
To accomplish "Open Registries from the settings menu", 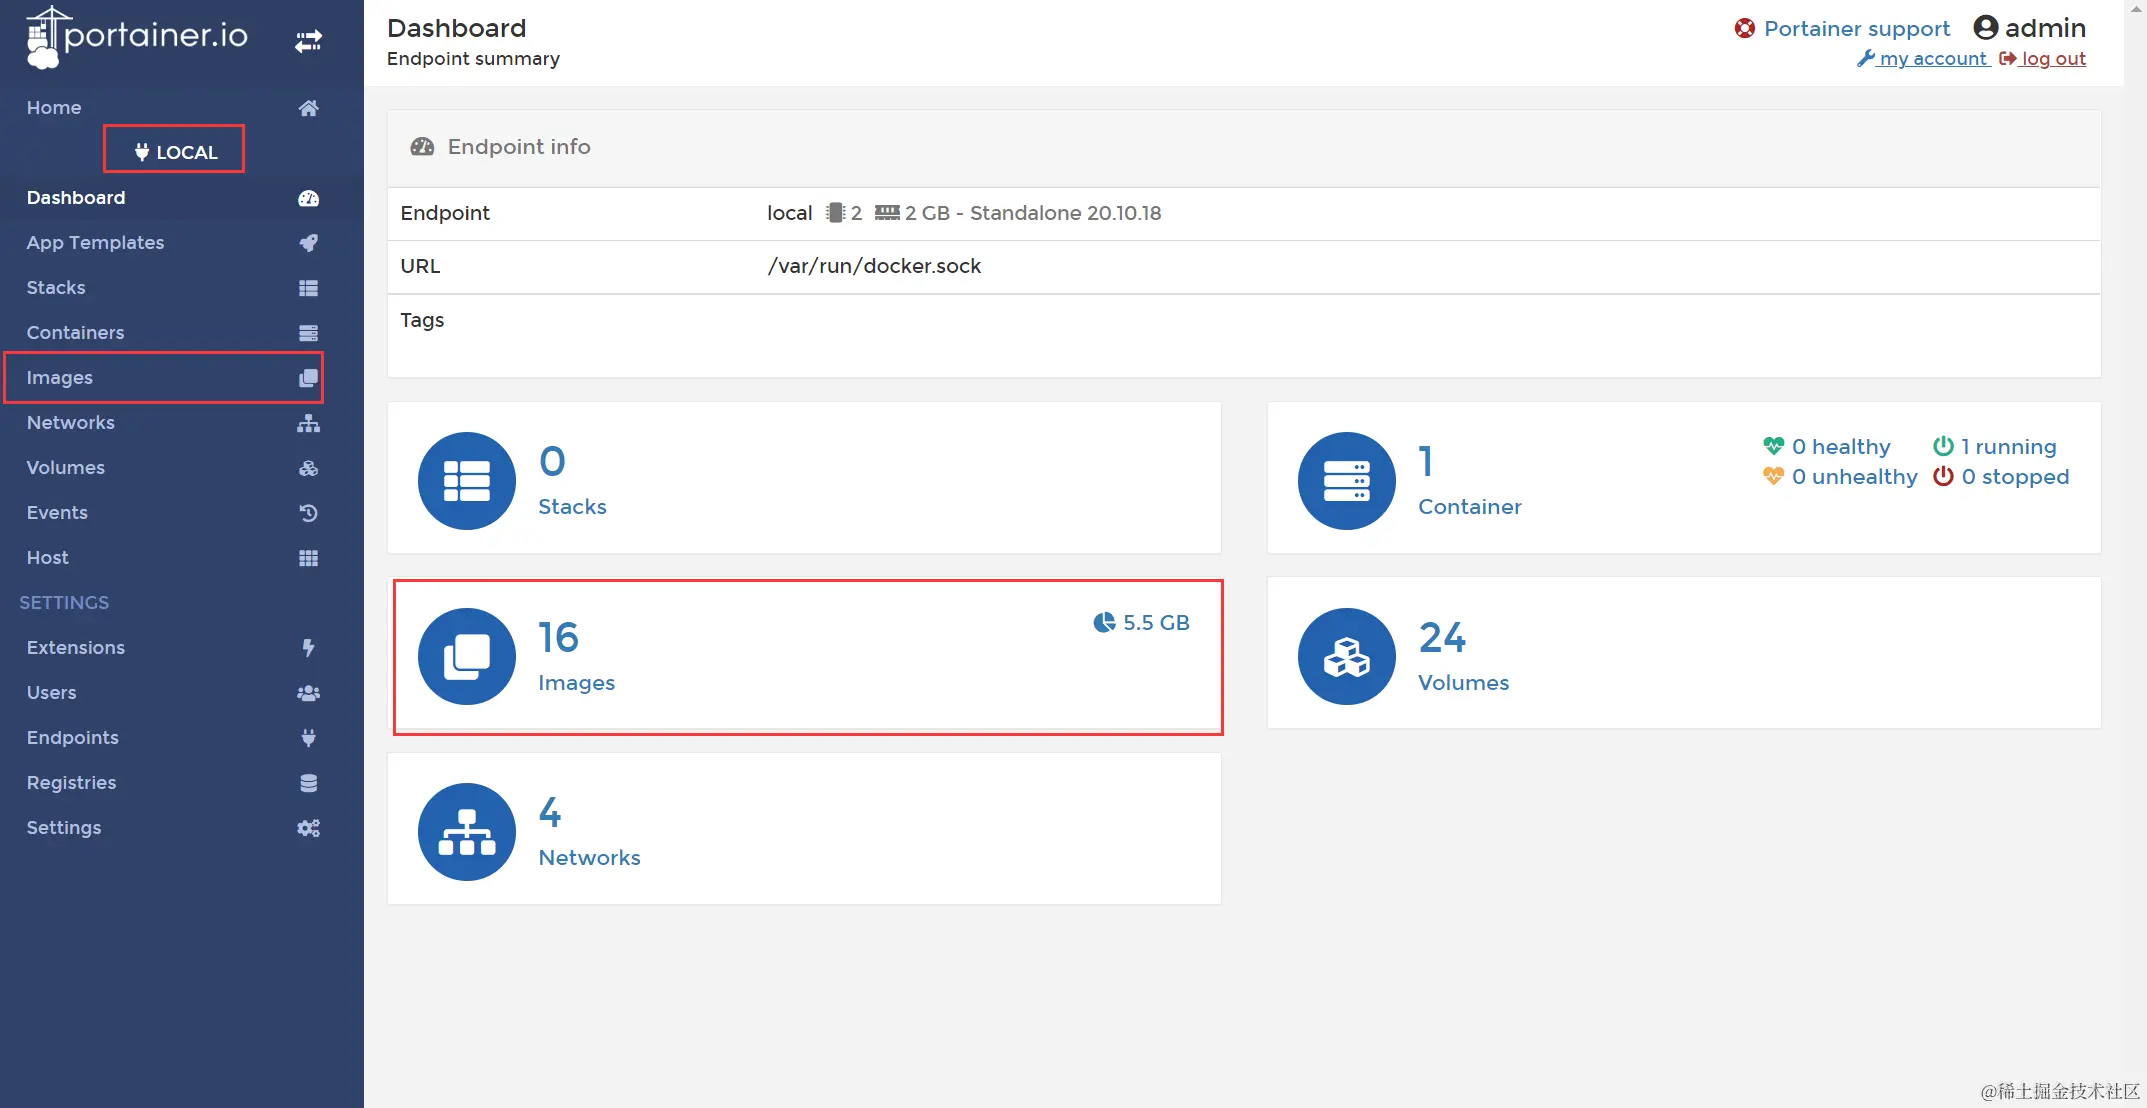I will pos(71,783).
